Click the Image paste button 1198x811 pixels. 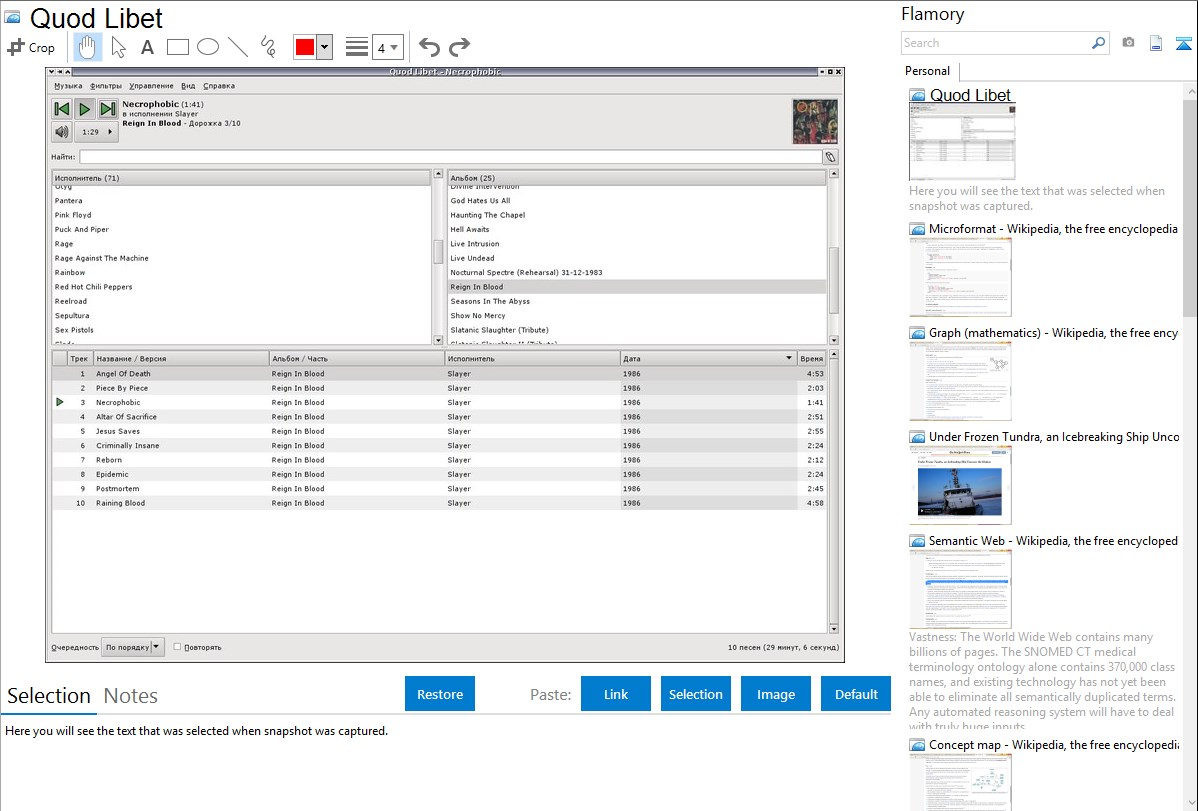pyautogui.click(x=776, y=694)
